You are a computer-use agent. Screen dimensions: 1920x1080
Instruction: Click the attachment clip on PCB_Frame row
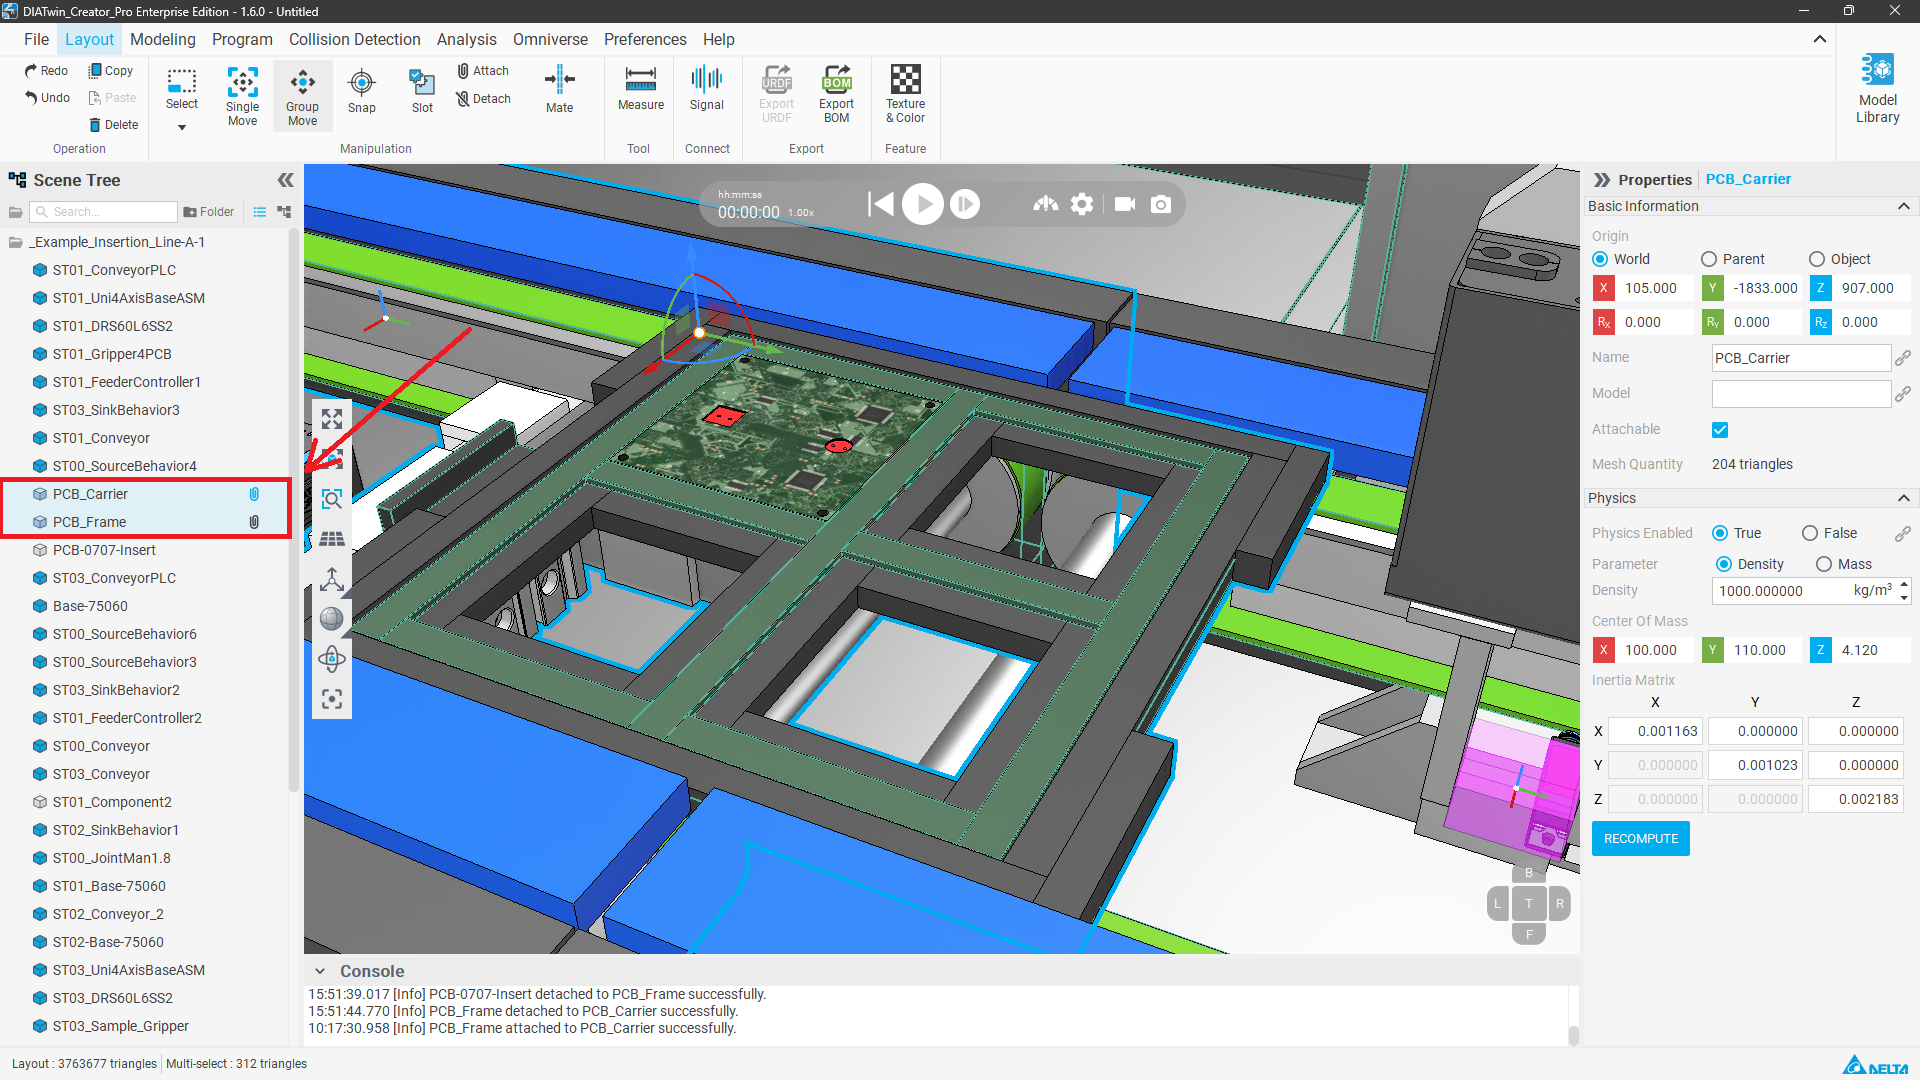[x=254, y=522]
